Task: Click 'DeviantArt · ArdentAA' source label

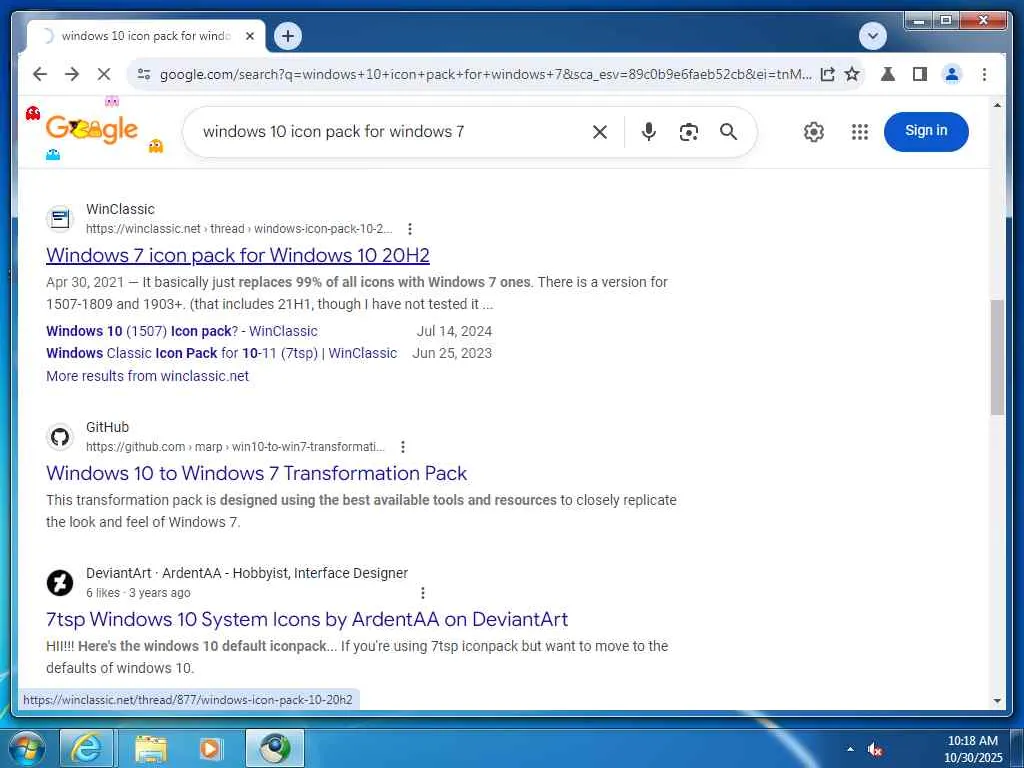Action: tap(247, 573)
